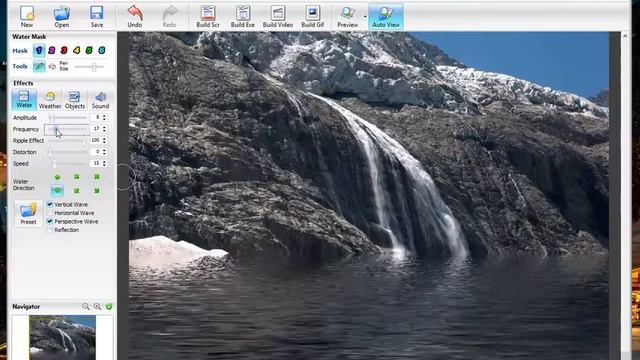Select highlighted bottom-left water direction
The height and width of the screenshot is (360, 640).
[x=57, y=190]
